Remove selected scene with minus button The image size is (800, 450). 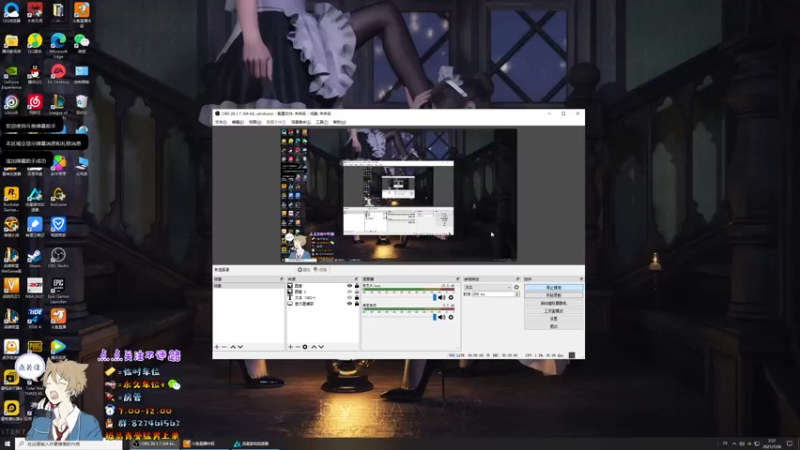coord(224,347)
